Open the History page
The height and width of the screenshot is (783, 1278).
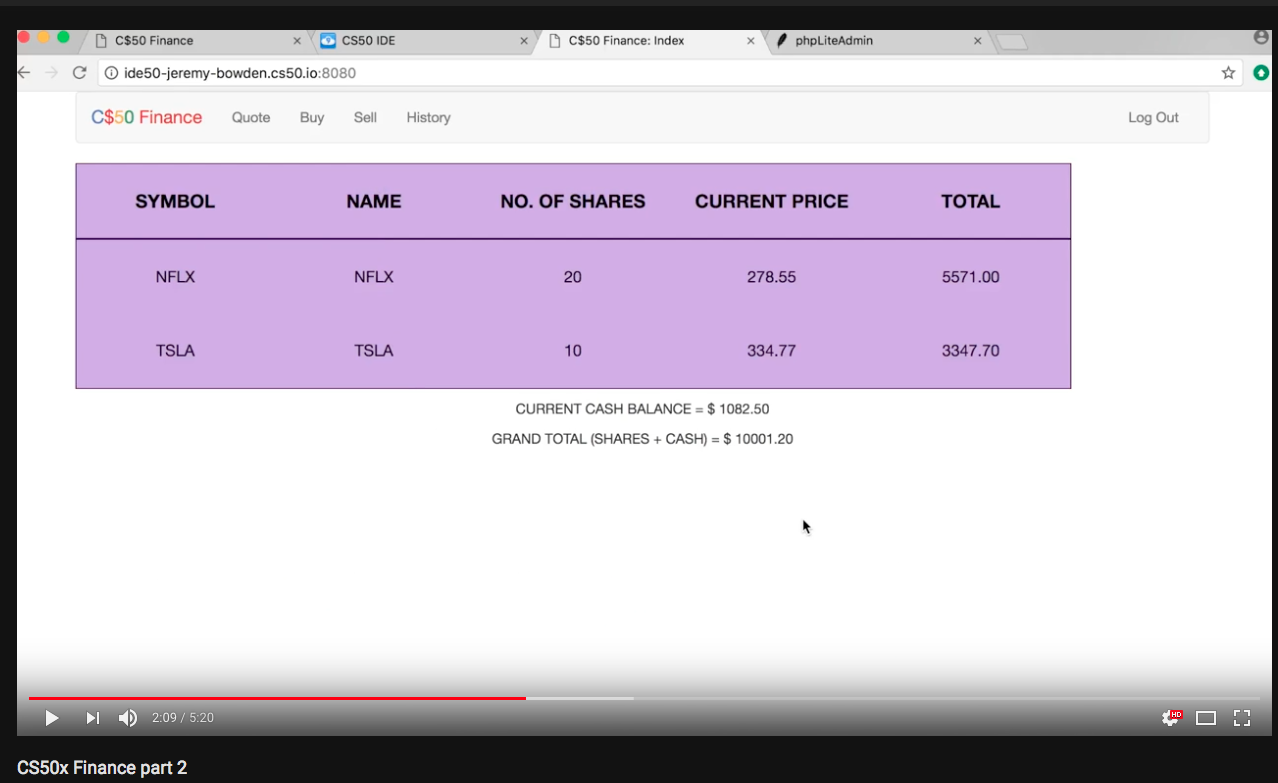click(428, 117)
